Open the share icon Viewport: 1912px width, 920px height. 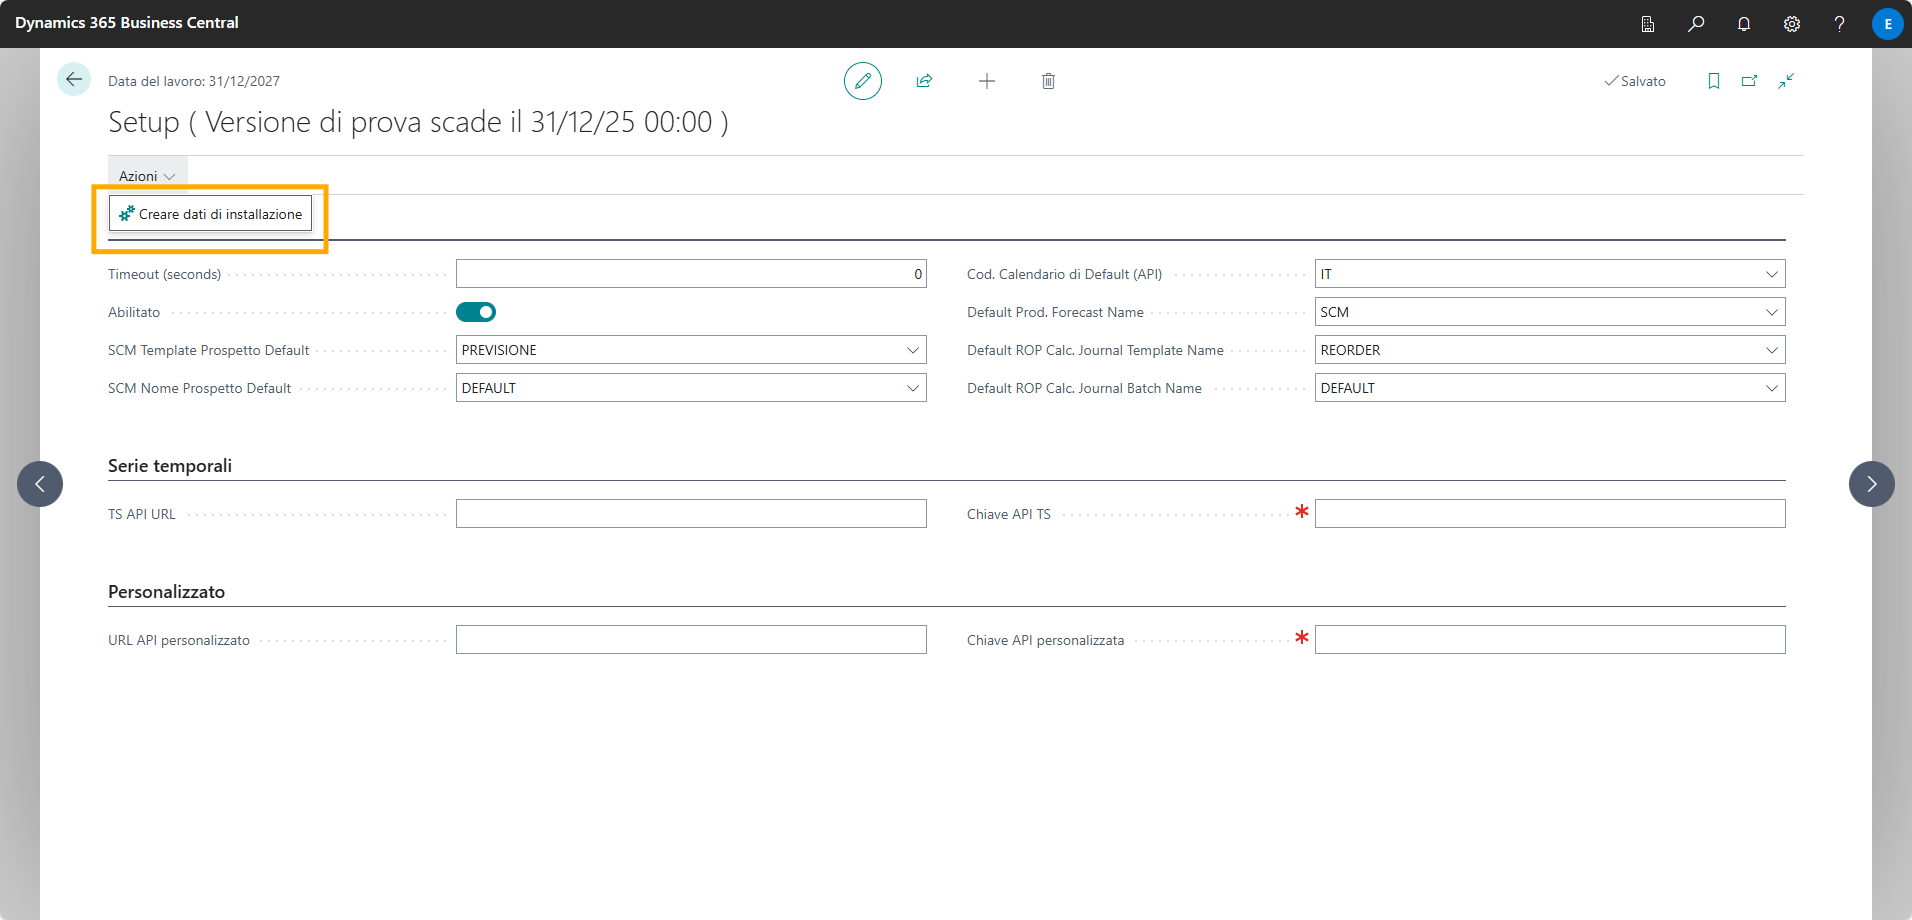point(924,81)
